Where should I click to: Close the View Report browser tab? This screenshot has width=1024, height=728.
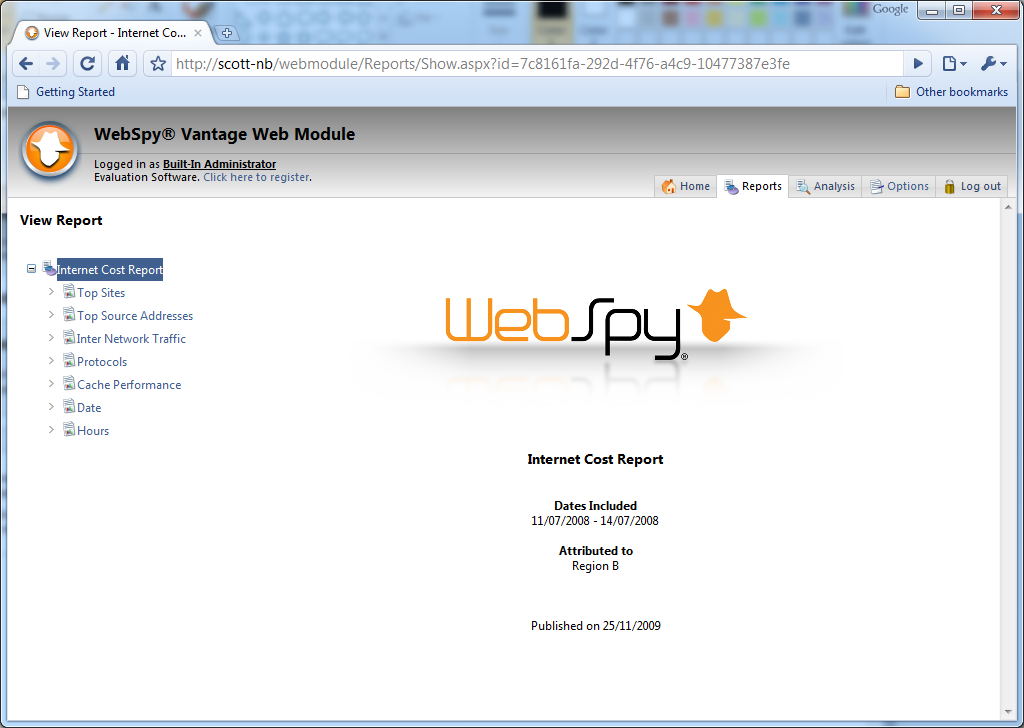(198, 33)
